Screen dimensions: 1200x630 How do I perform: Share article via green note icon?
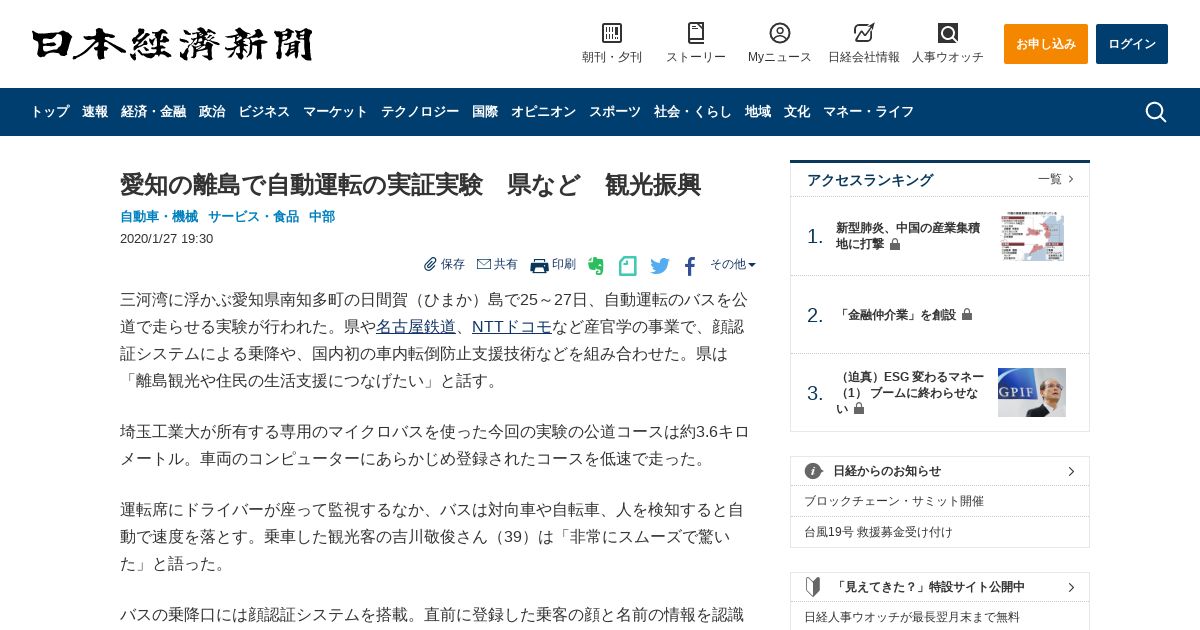[x=628, y=266]
